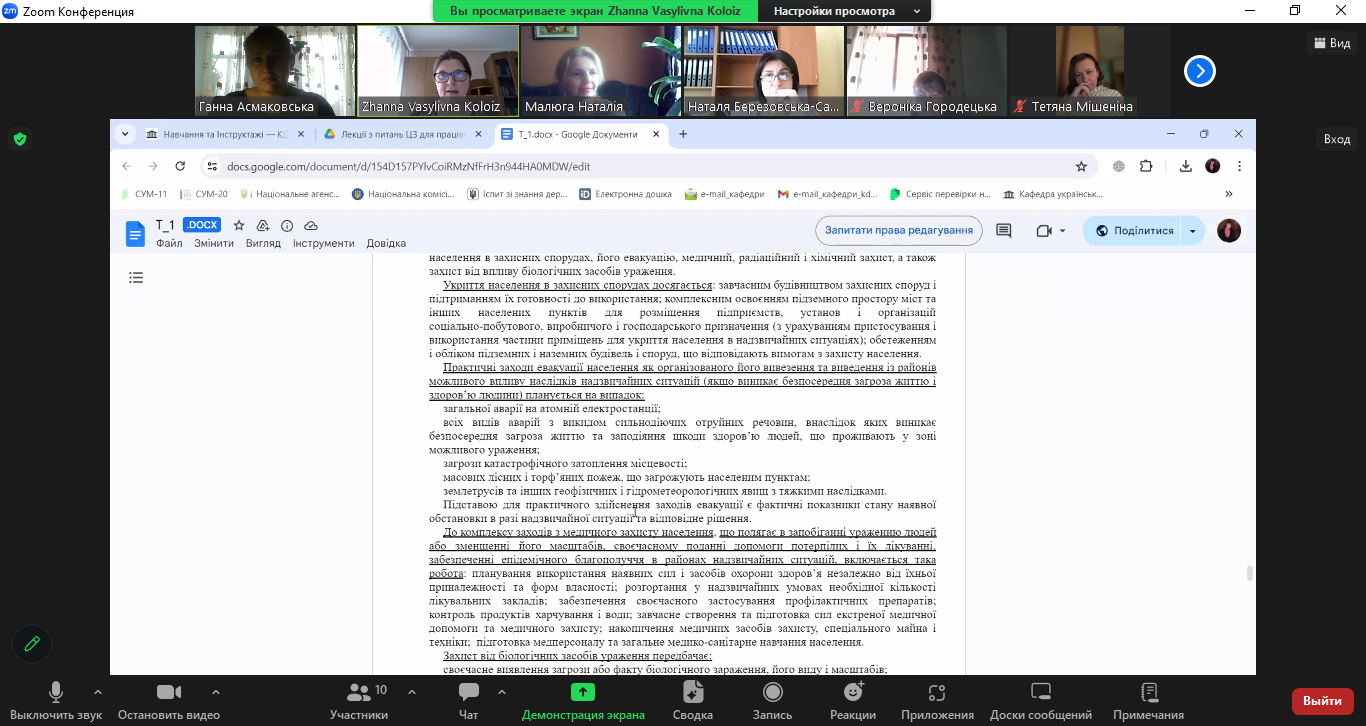Open the Довідка menu
This screenshot has width=1366, height=726.
click(386, 243)
